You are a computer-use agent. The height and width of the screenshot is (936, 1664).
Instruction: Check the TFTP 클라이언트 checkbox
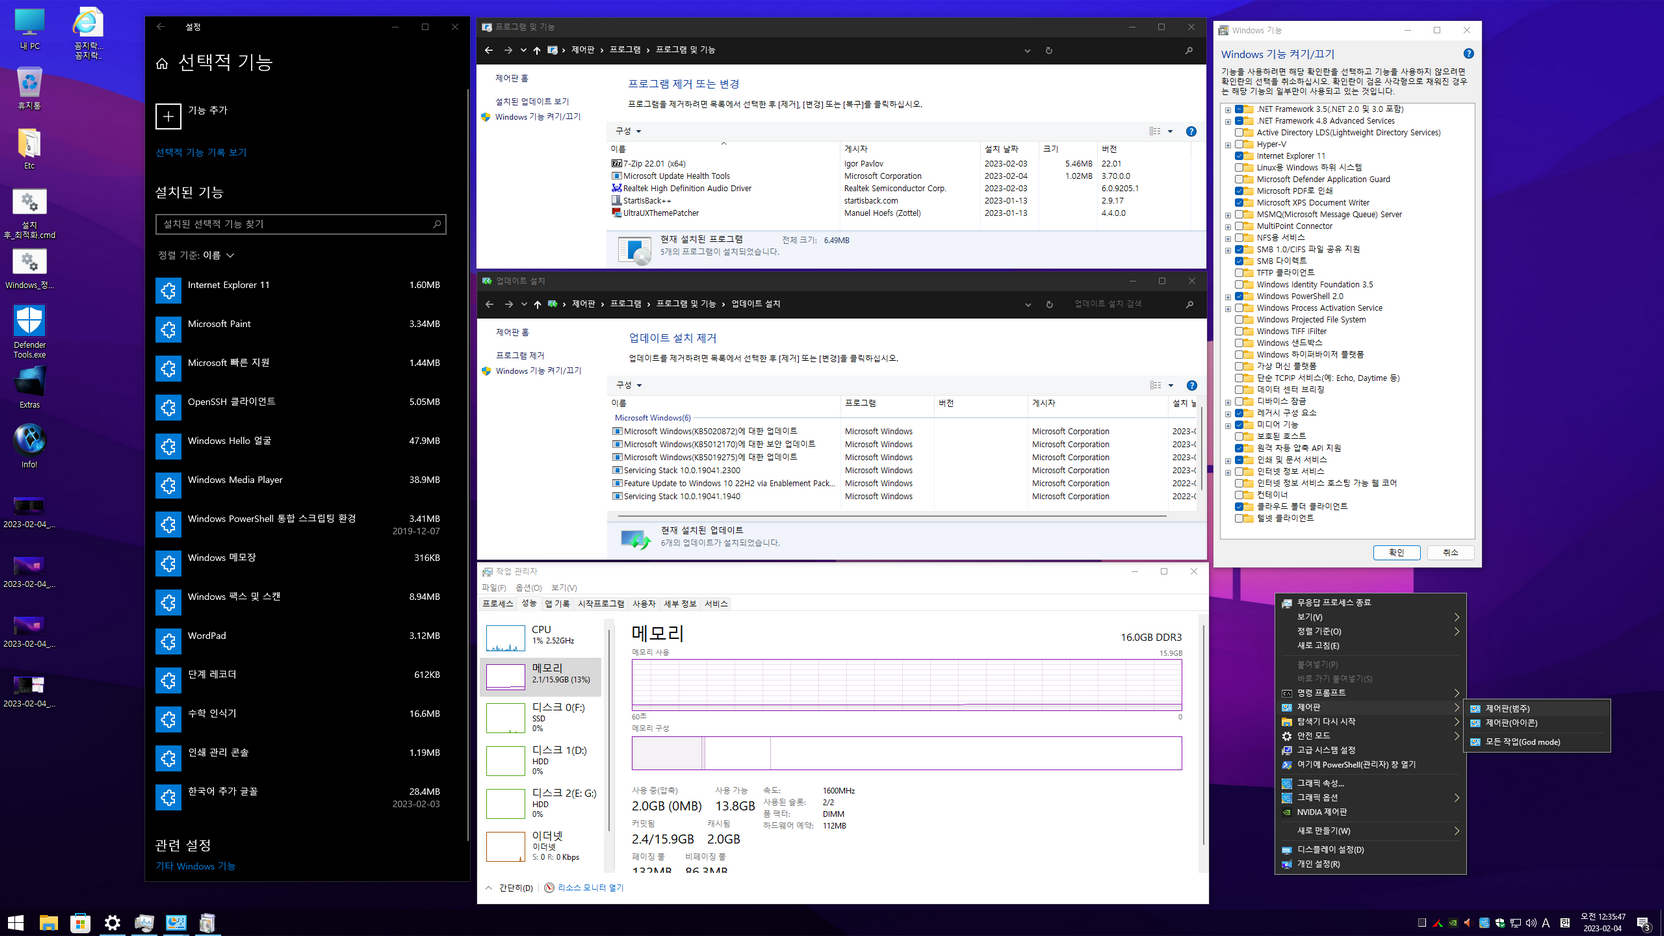tap(1239, 273)
